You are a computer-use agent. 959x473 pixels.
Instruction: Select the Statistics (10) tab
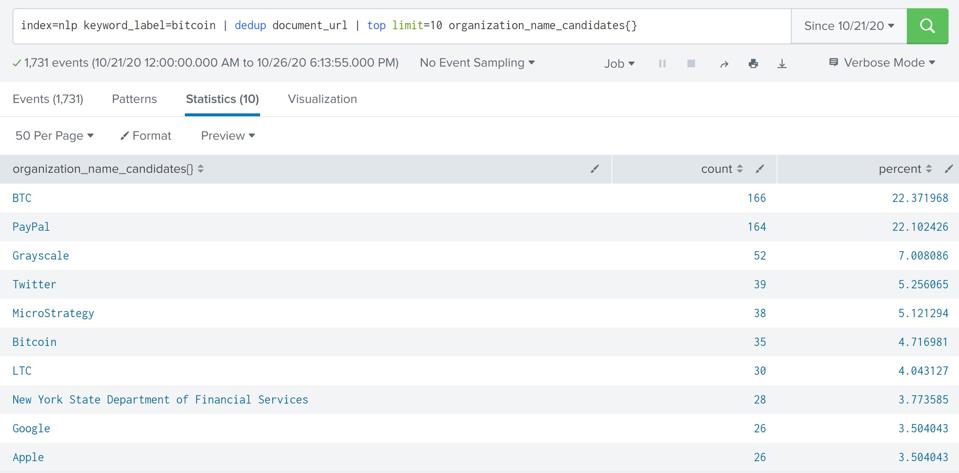click(x=222, y=99)
